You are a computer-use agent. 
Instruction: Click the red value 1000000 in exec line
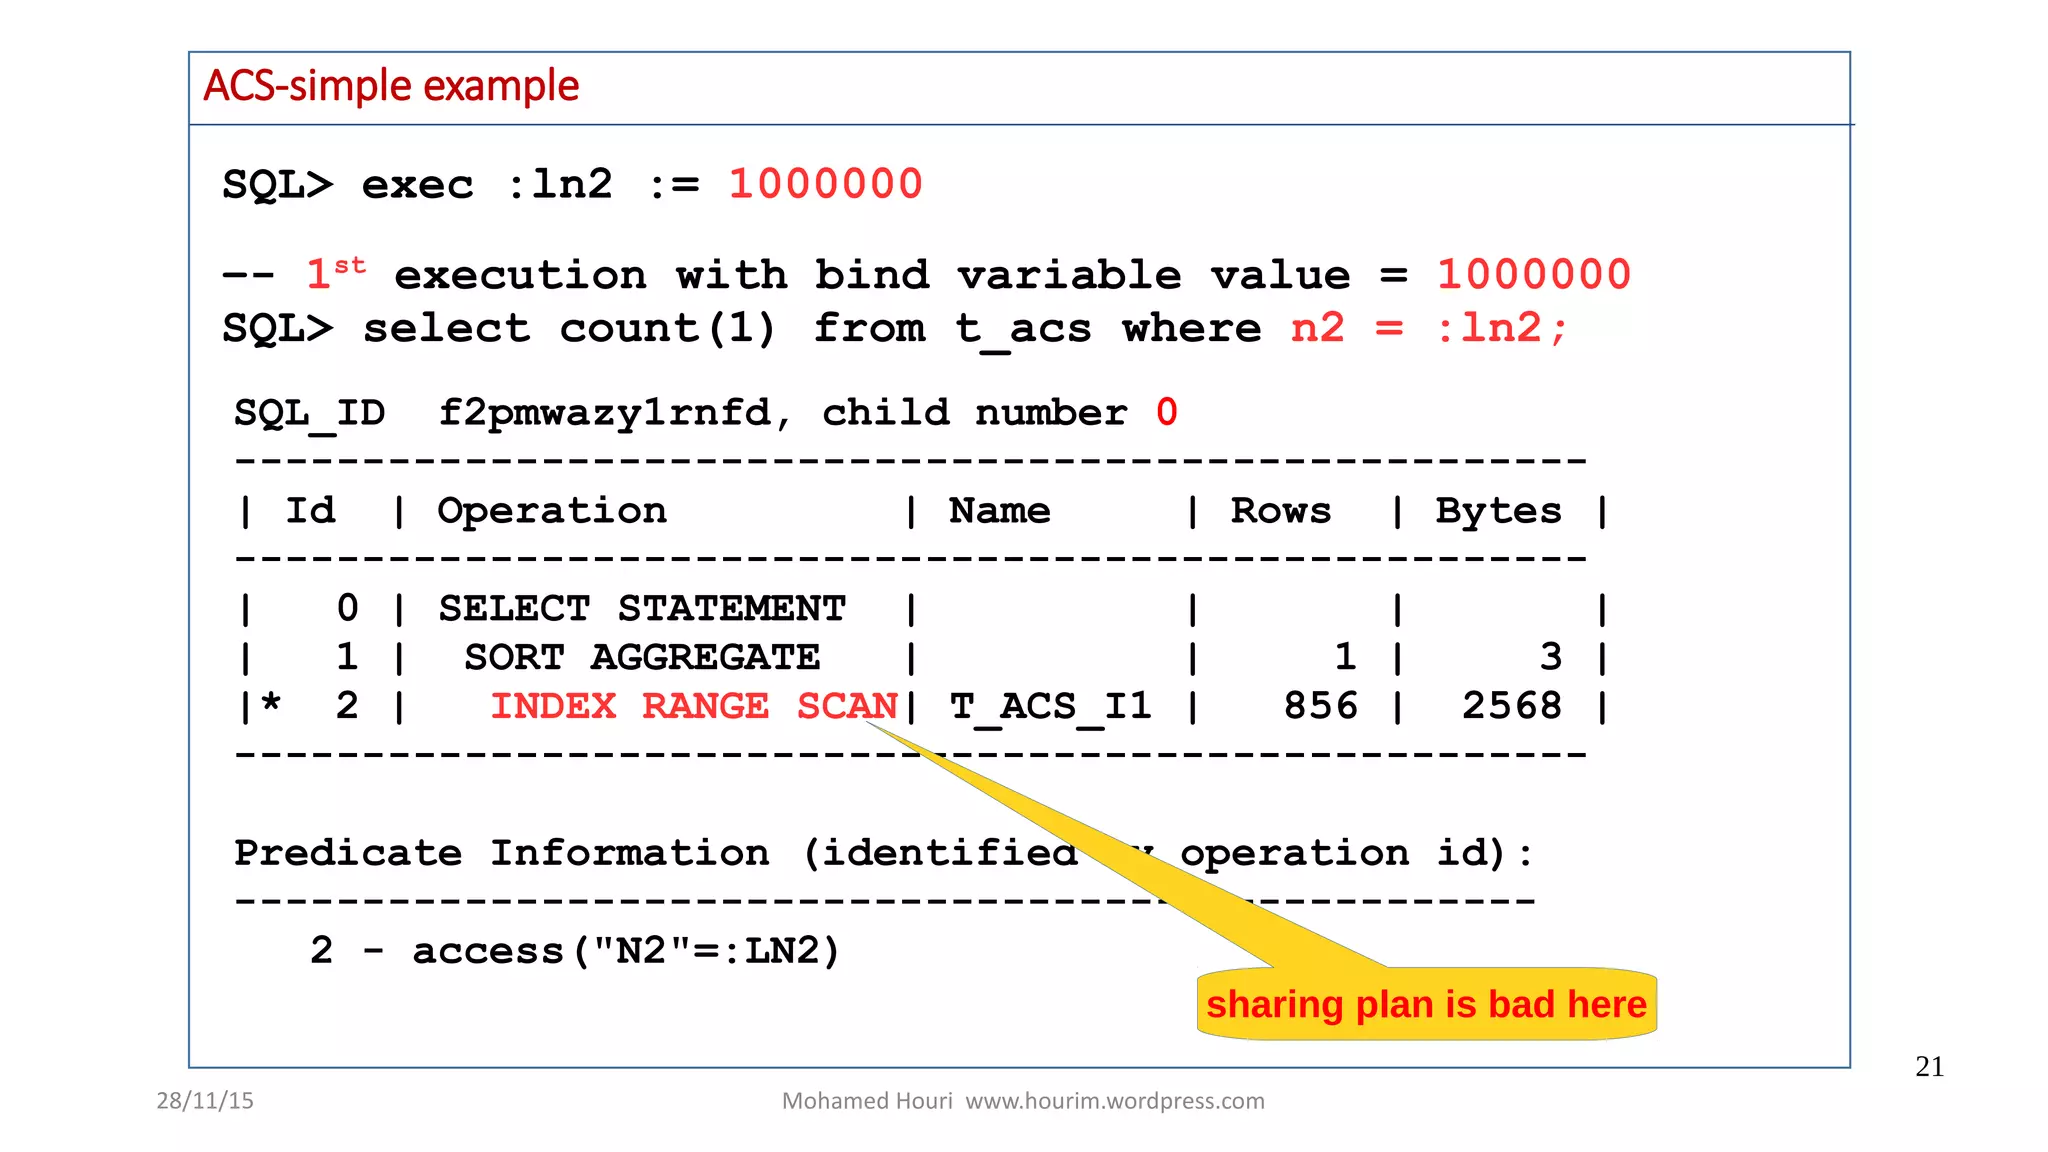(825, 184)
